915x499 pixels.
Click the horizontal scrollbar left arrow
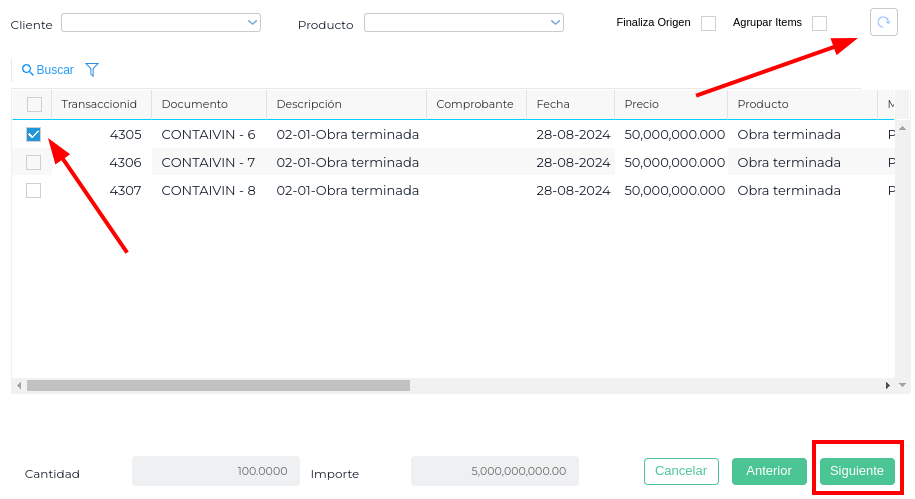click(x=19, y=385)
